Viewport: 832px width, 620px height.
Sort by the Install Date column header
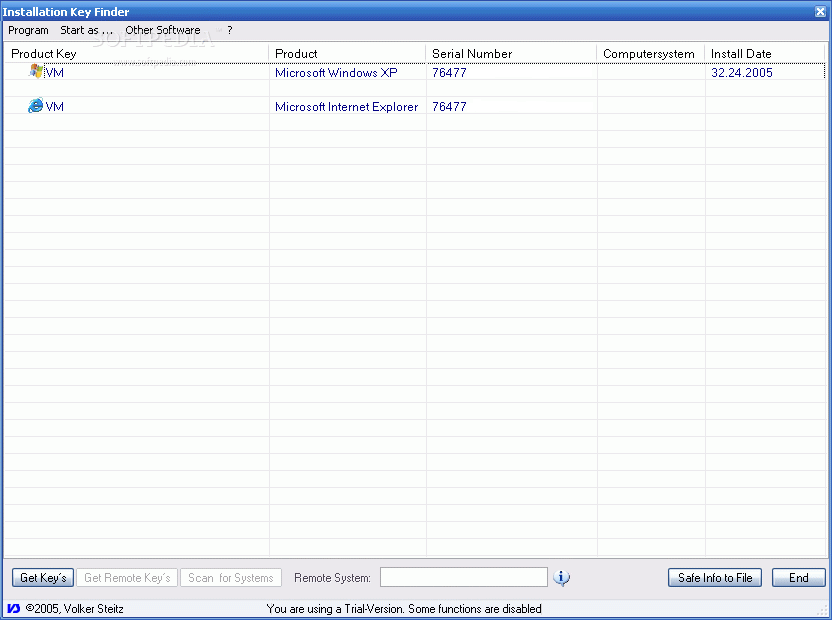(x=765, y=54)
